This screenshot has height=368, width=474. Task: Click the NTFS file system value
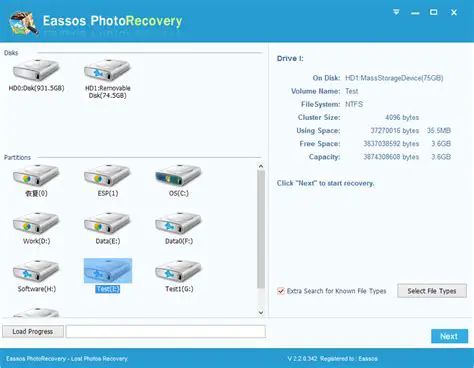coord(354,104)
